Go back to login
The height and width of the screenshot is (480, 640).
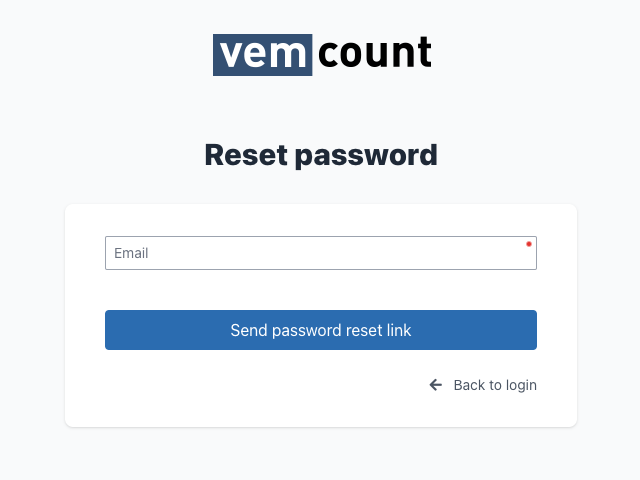(x=483, y=385)
